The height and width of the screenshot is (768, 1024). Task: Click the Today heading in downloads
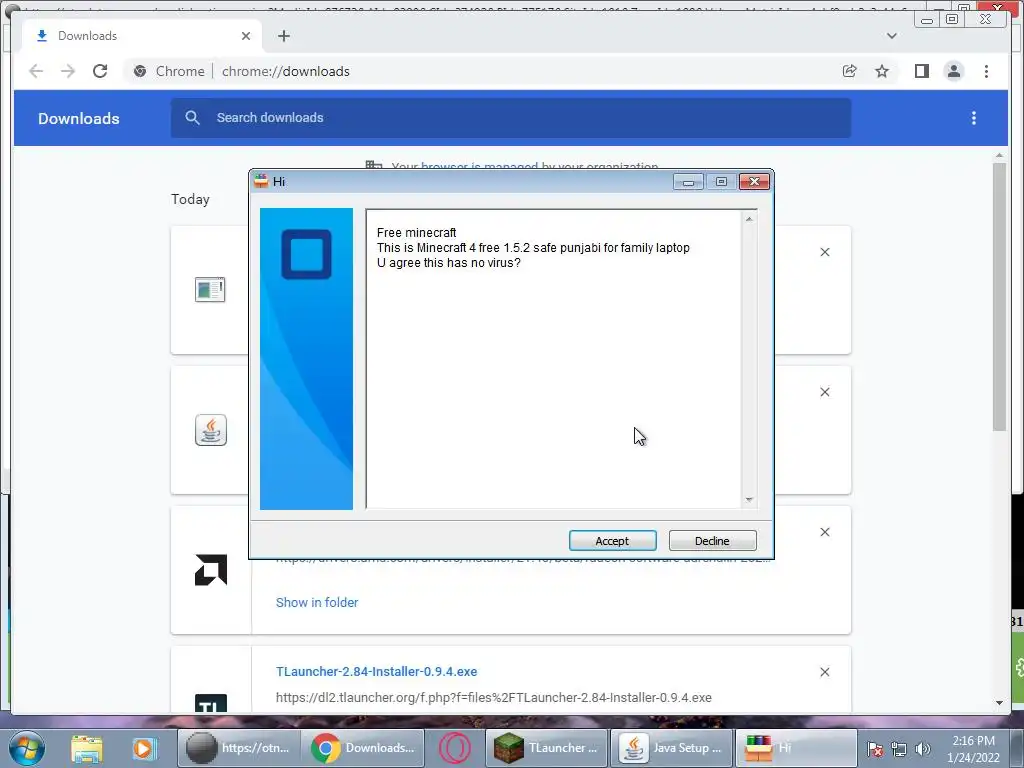point(190,199)
